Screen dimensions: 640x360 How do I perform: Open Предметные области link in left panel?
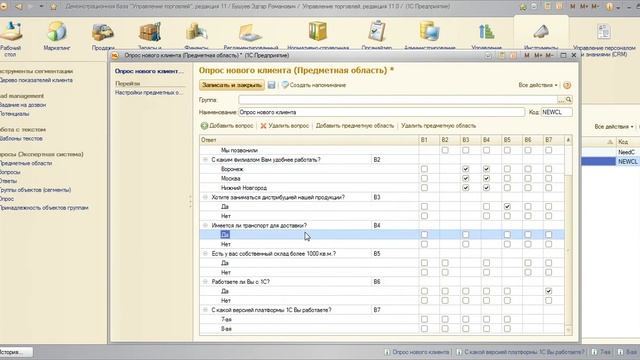[26, 163]
